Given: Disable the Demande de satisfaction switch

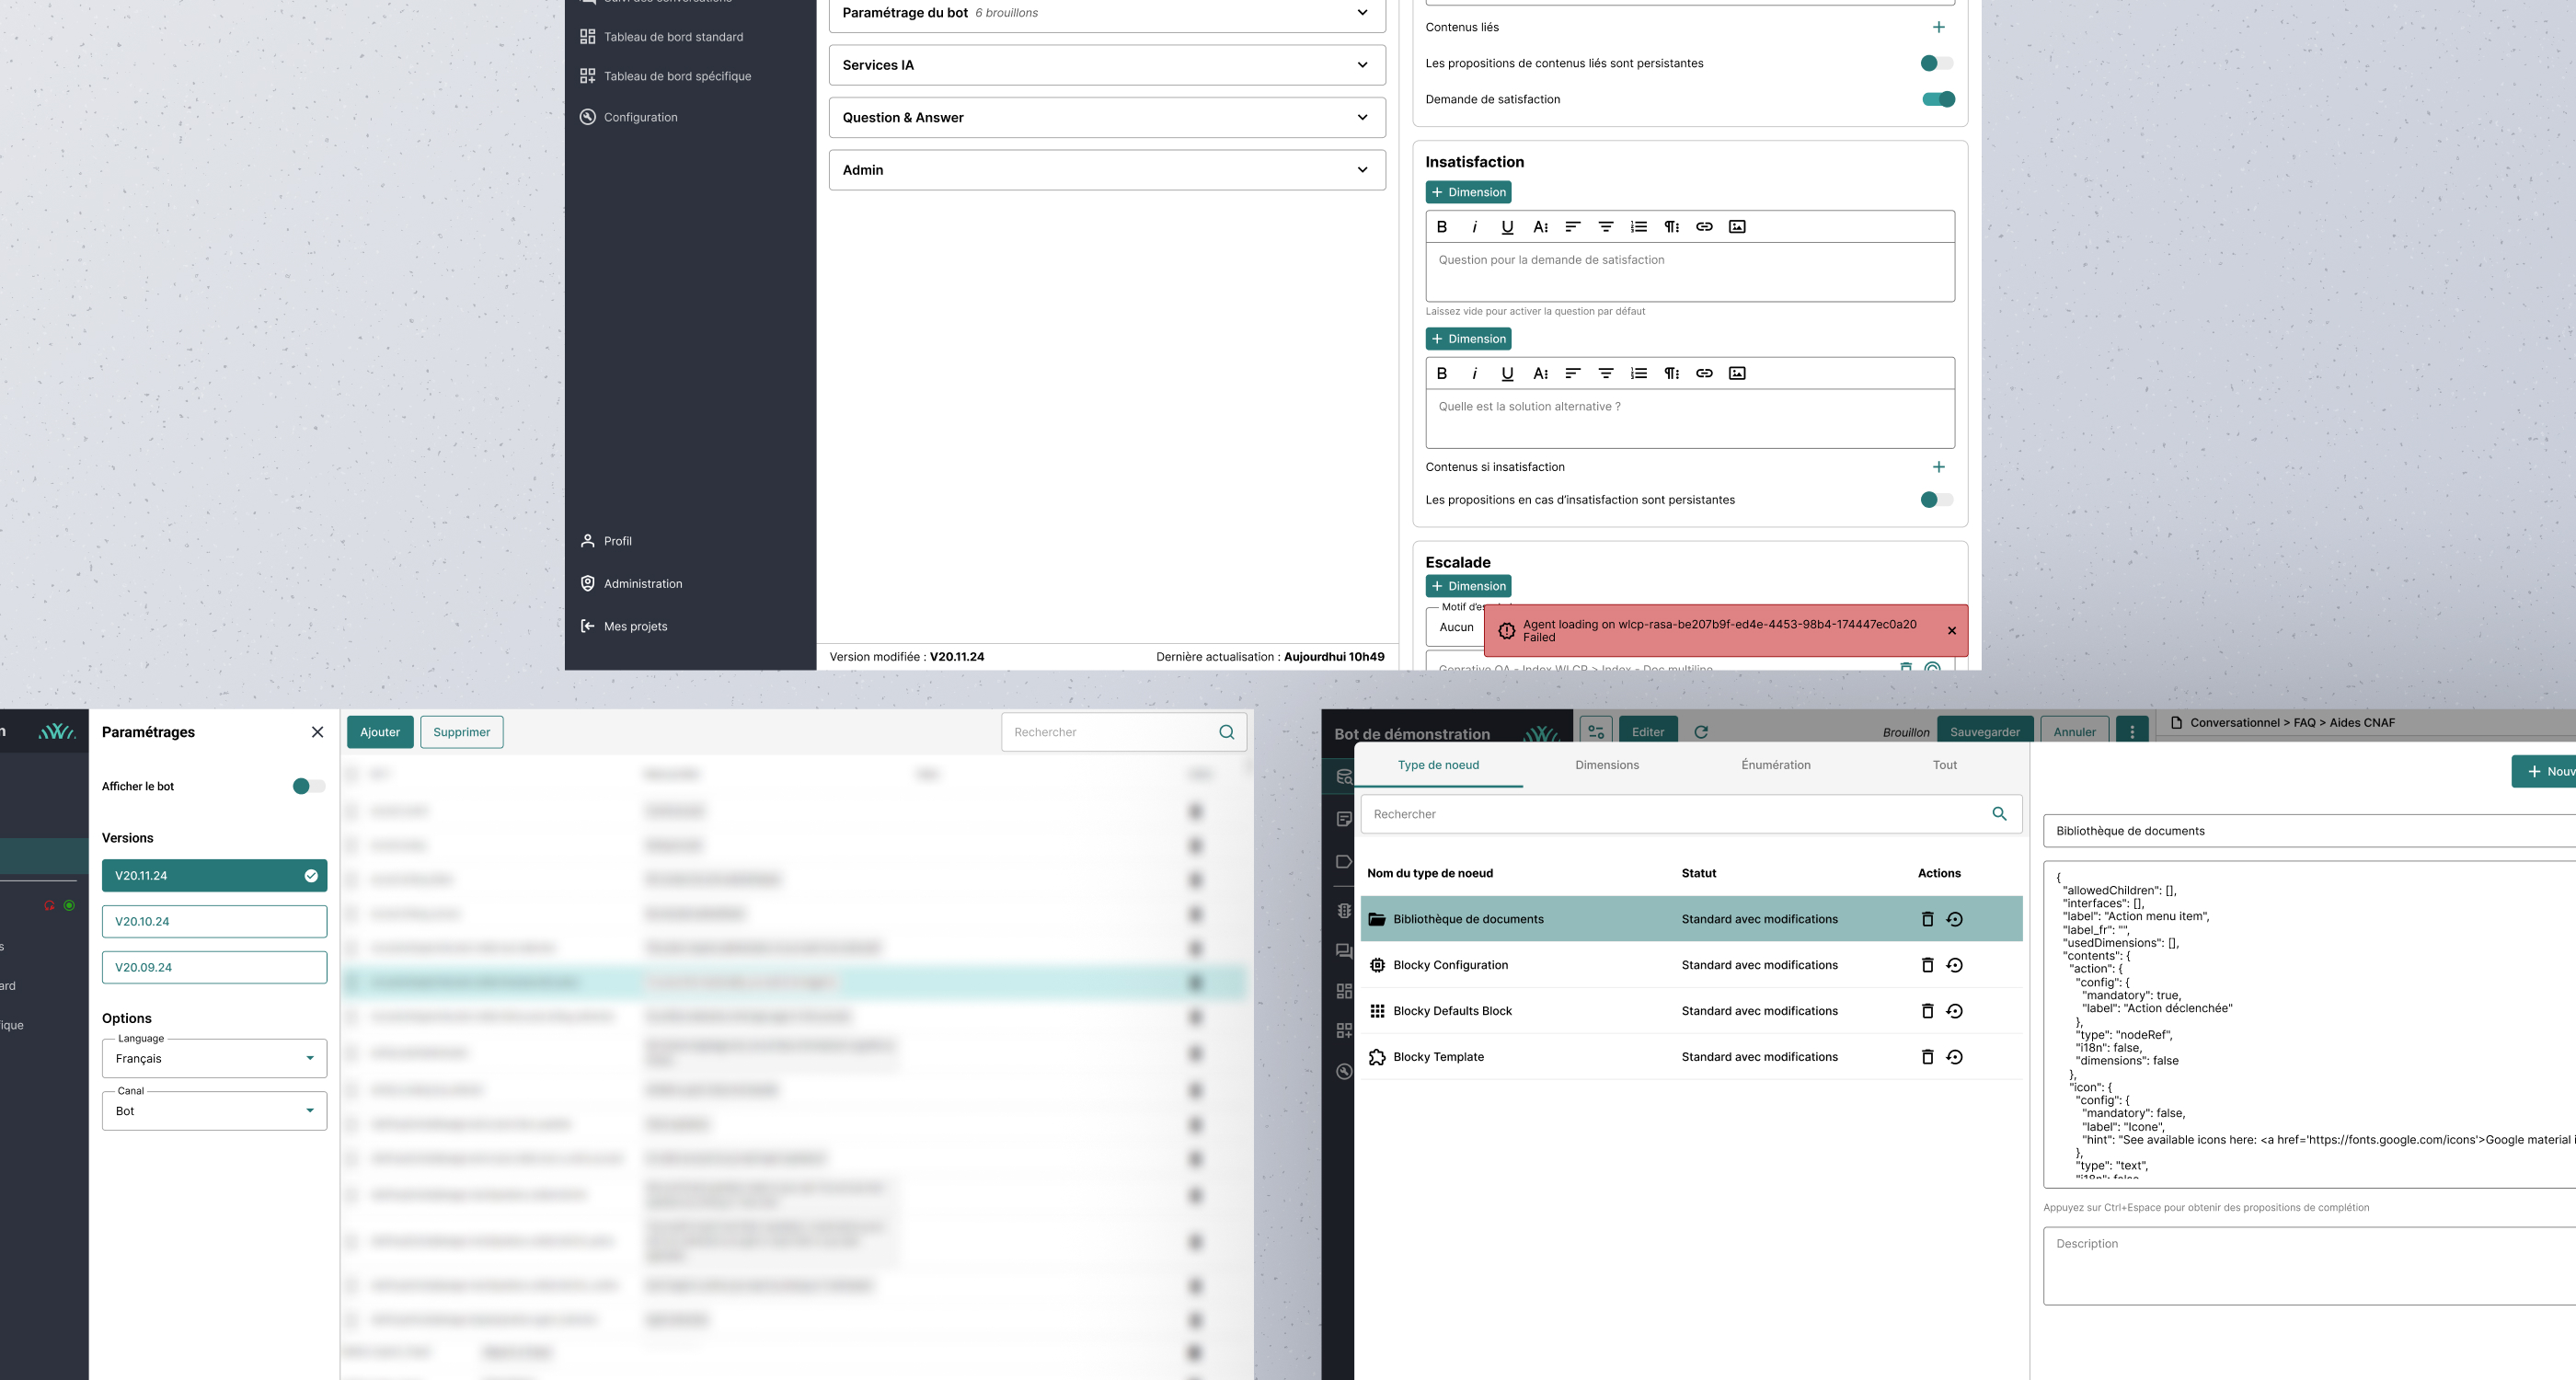Looking at the screenshot, I should [1938, 99].
